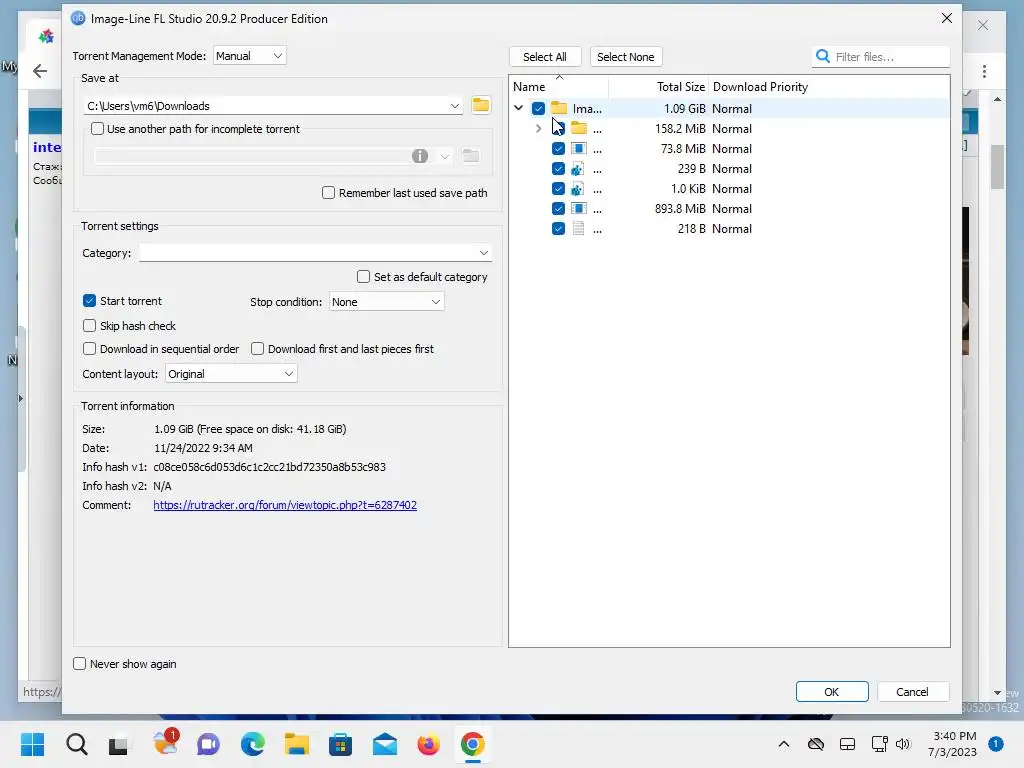Open Microsoft Store from the taskbar

[x=340, y=744]
